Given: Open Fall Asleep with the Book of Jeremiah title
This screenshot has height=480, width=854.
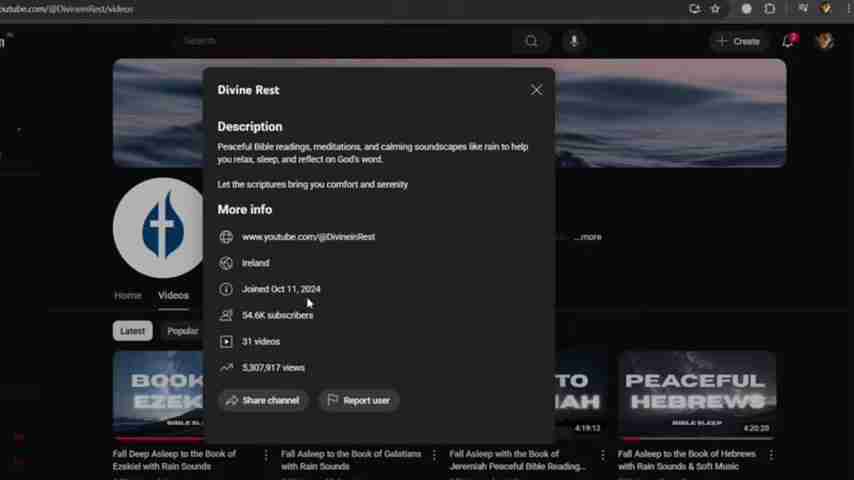Looking at the screenshot, I should [517, 460].
